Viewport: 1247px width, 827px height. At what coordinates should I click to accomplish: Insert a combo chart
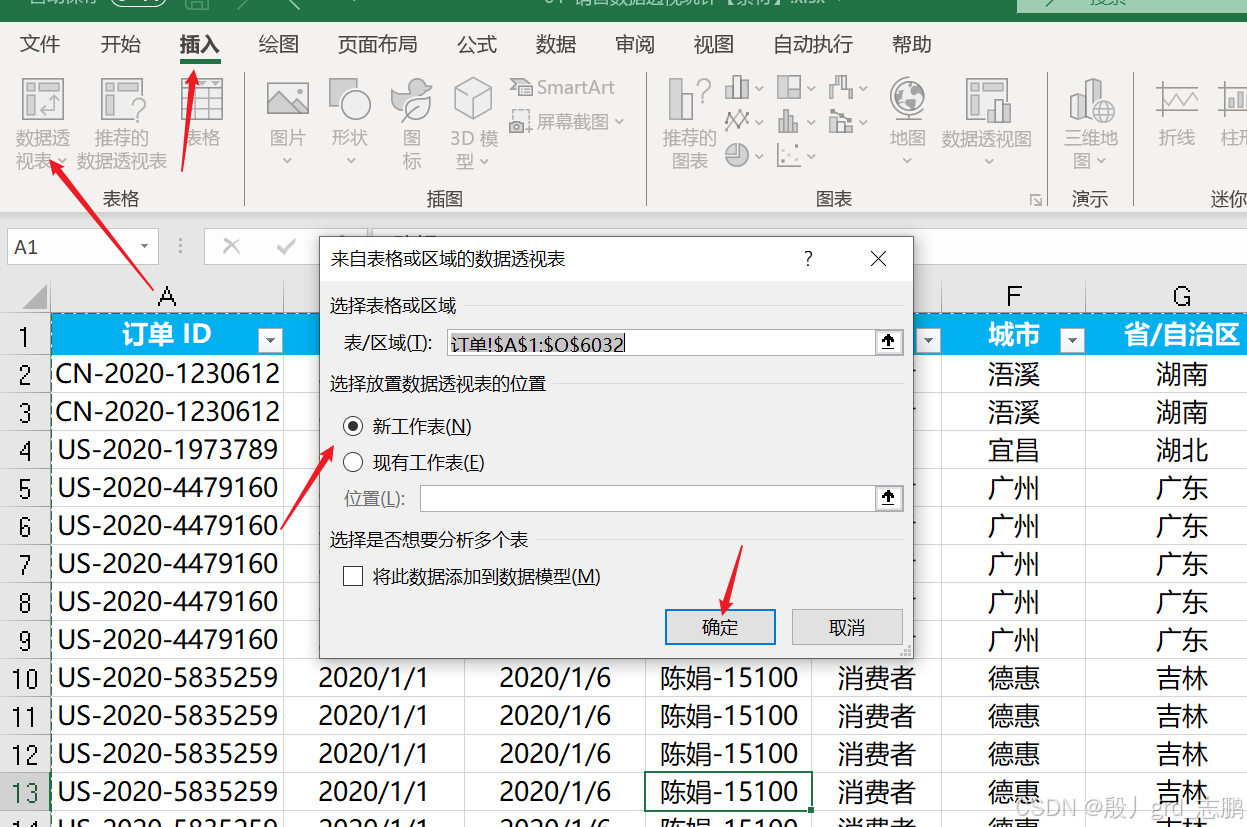(842, 121)
